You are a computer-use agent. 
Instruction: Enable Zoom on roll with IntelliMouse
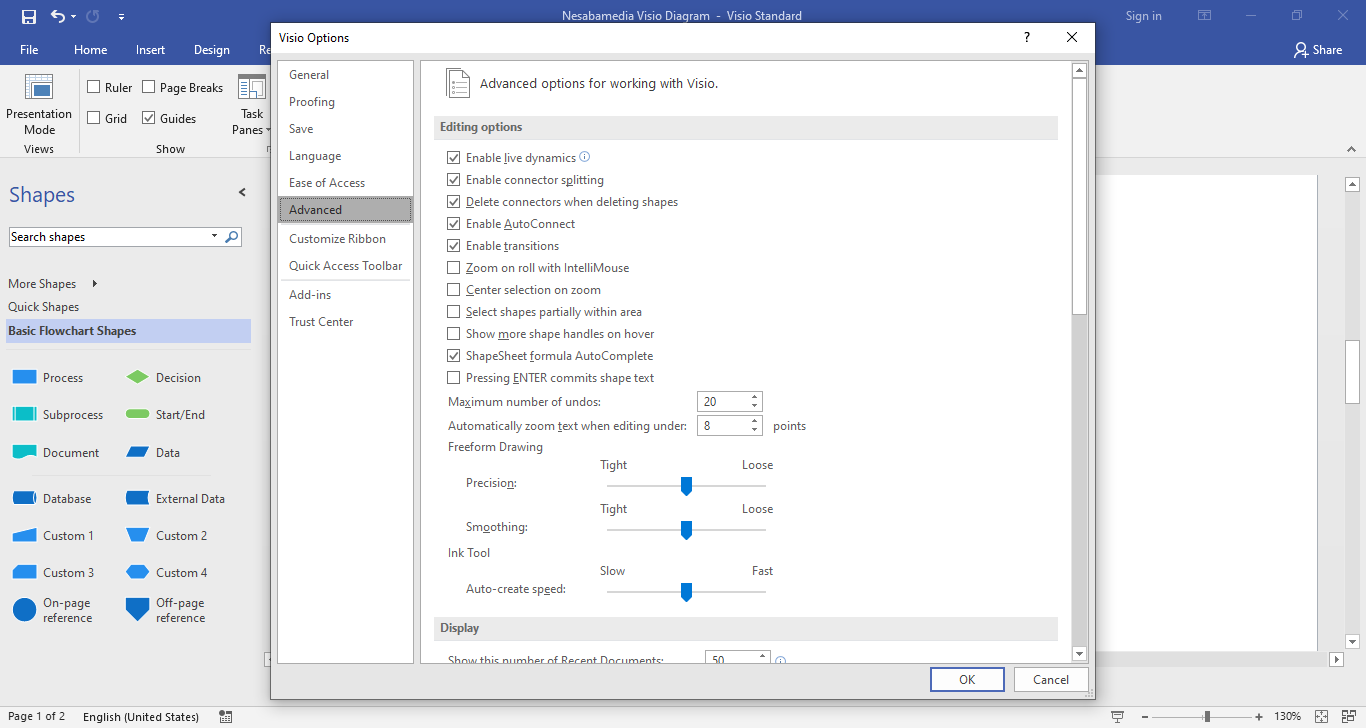click(x=454, y=268)
